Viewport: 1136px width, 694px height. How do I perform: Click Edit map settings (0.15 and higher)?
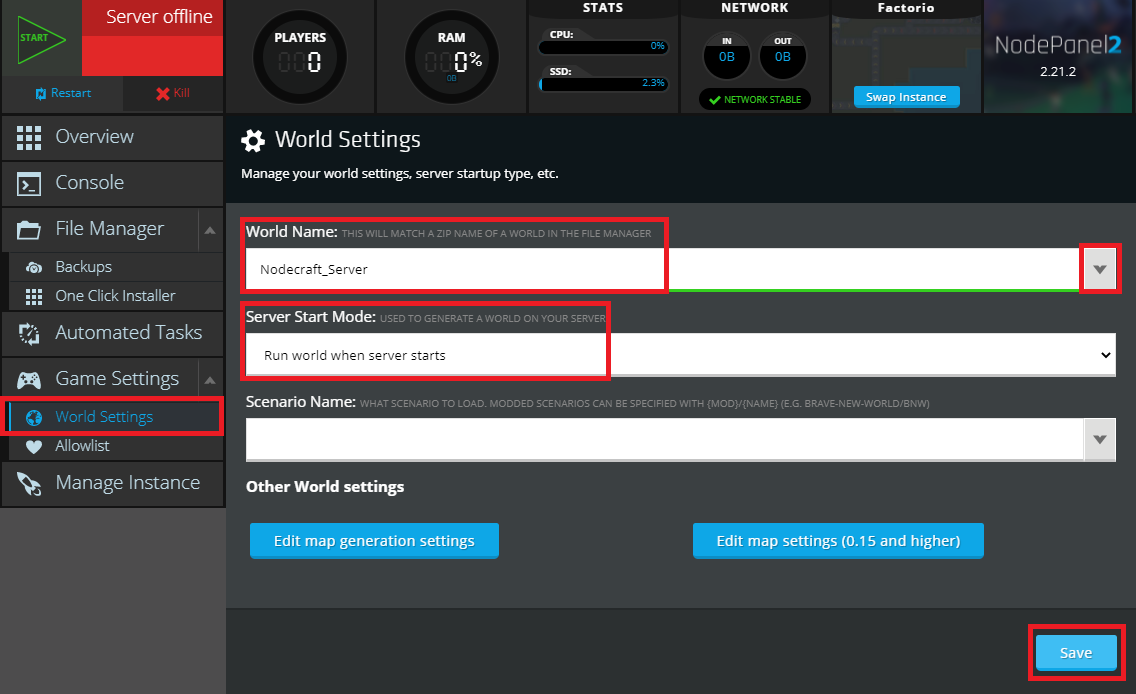click(838, 541)
